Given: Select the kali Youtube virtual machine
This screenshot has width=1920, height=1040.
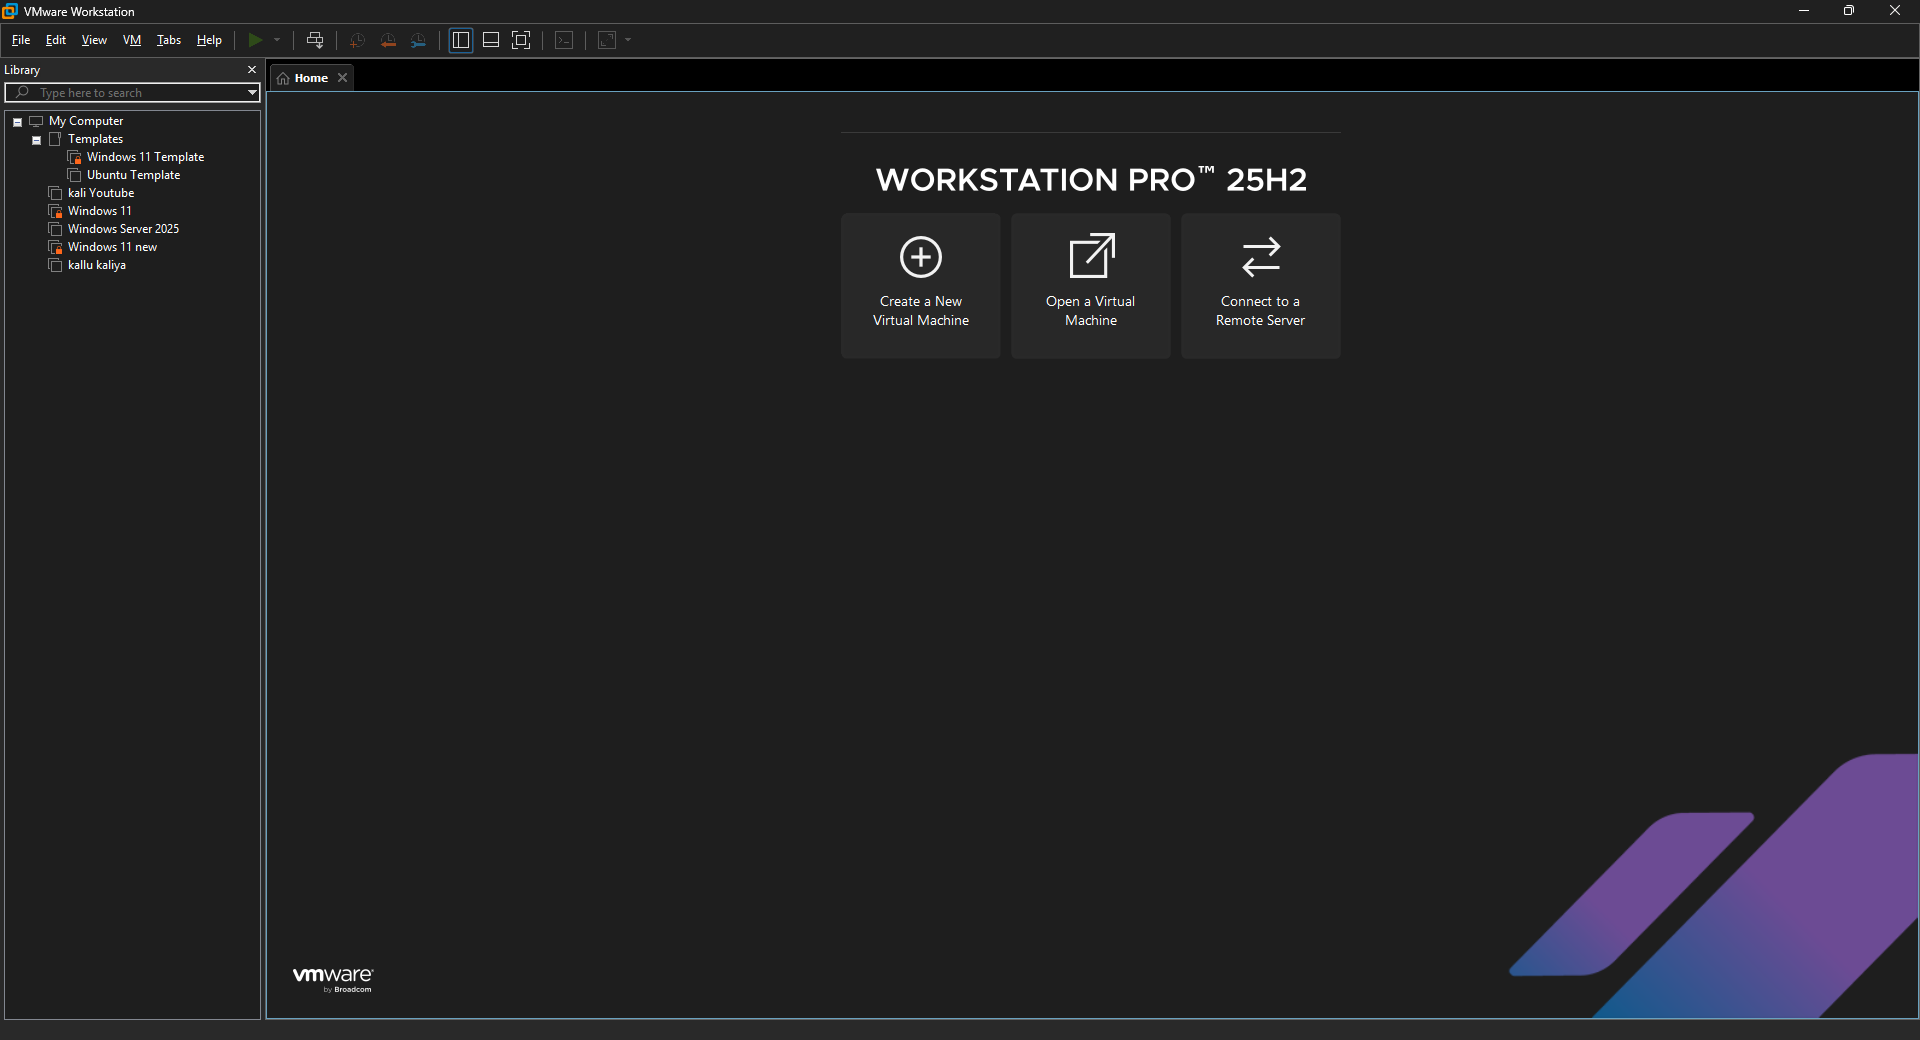Looking at the screenshot, I should (x=100, y=192).
